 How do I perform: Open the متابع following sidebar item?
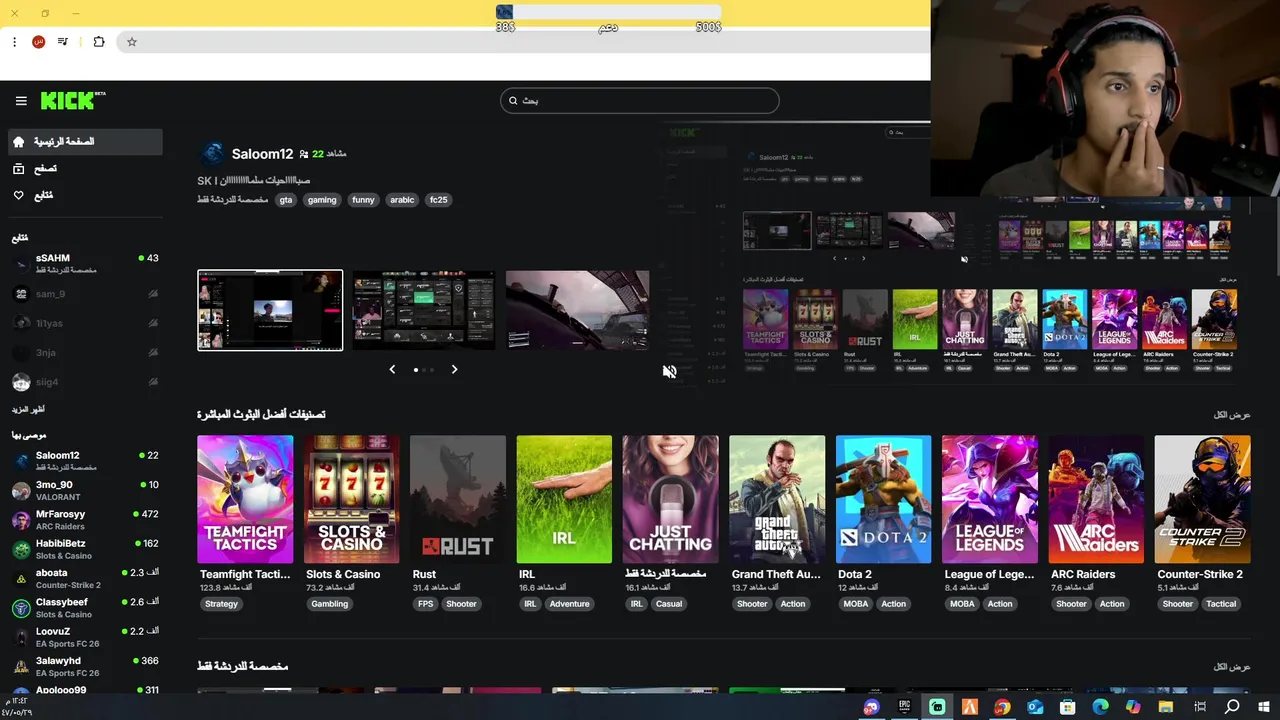pos(84,195)
